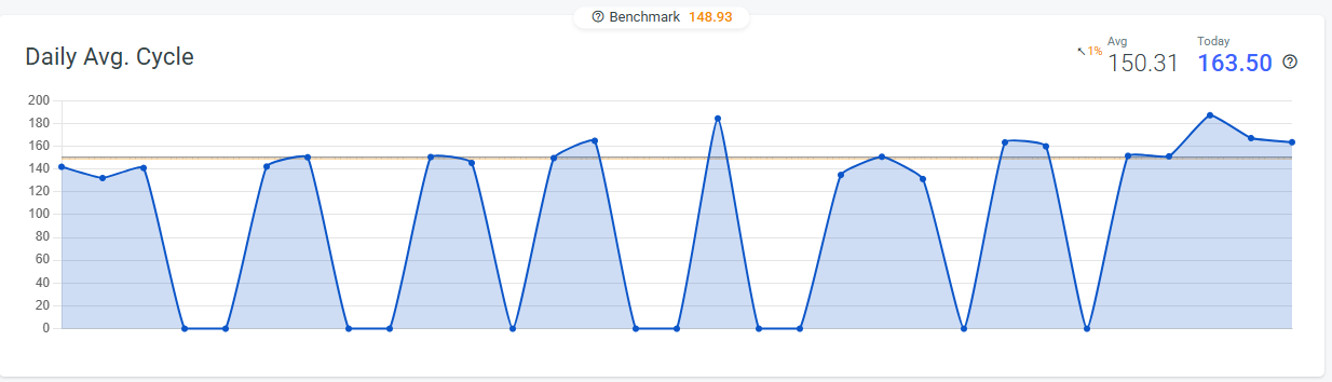Click the 20 y-axis label

pyautogui.click(x=43, y=305)
